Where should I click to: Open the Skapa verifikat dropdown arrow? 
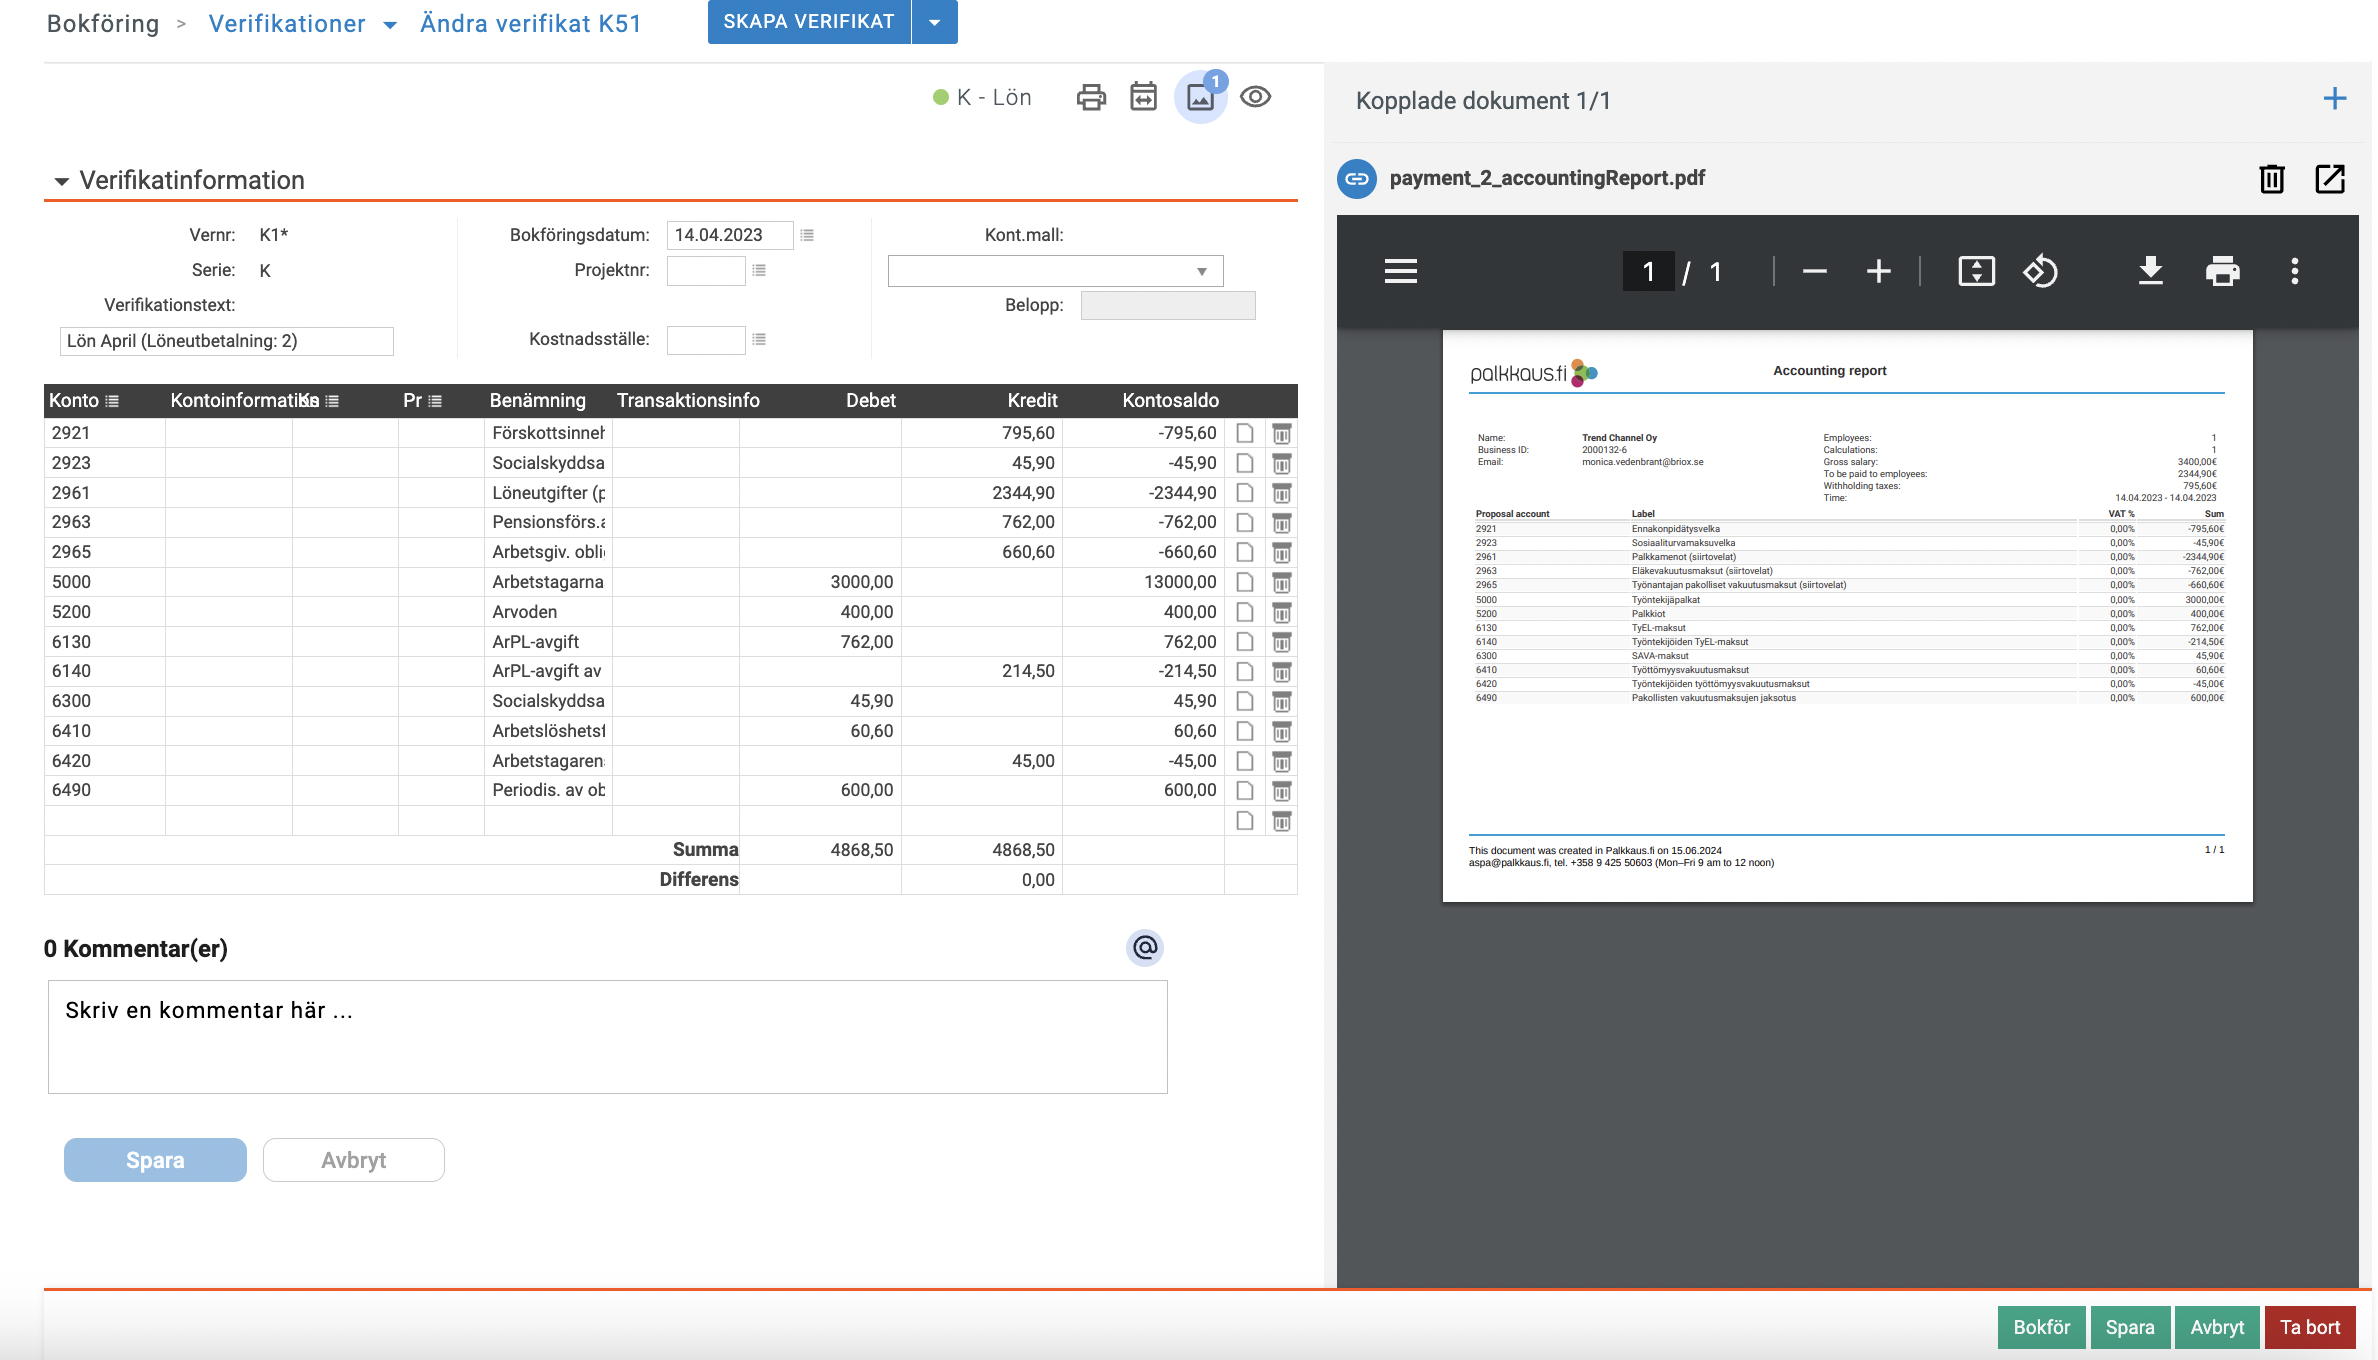(934, 22)
